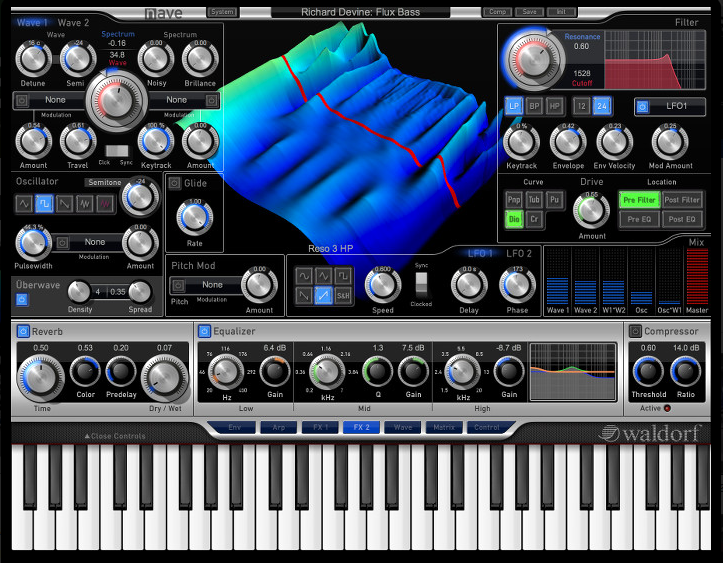
Task: Select the 12 dB filter slope
Action: [582, 106]
